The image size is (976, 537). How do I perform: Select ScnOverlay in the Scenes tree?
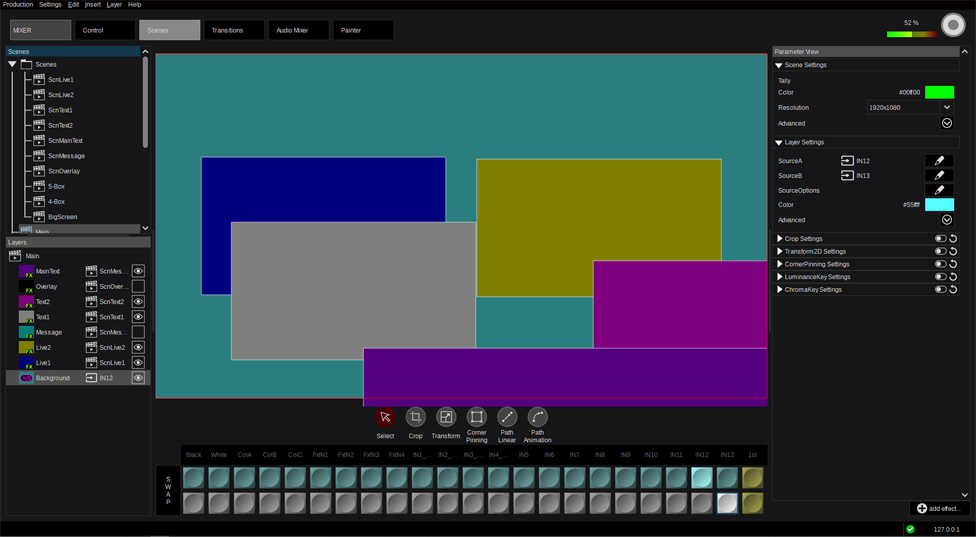(x=64, y=171)
